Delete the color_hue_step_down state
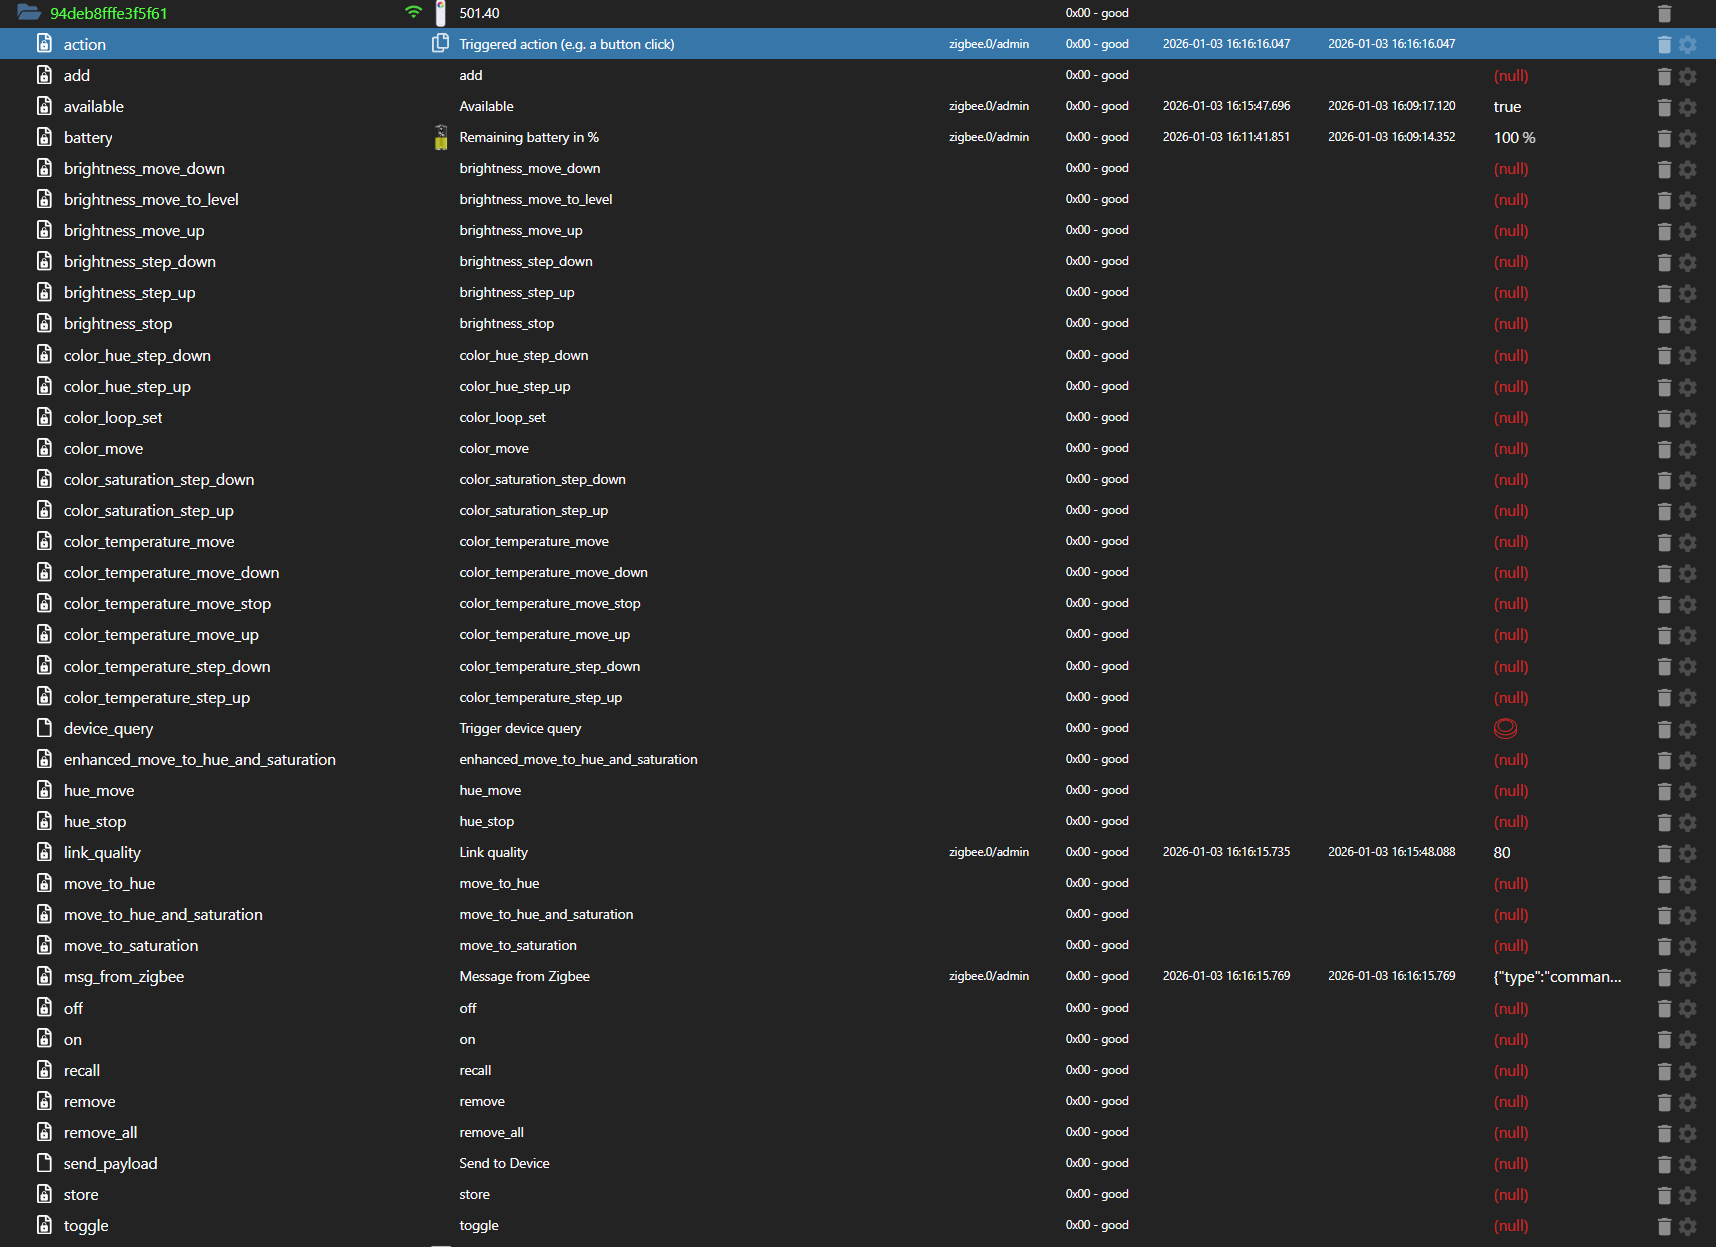 (x=1664, y=356)
